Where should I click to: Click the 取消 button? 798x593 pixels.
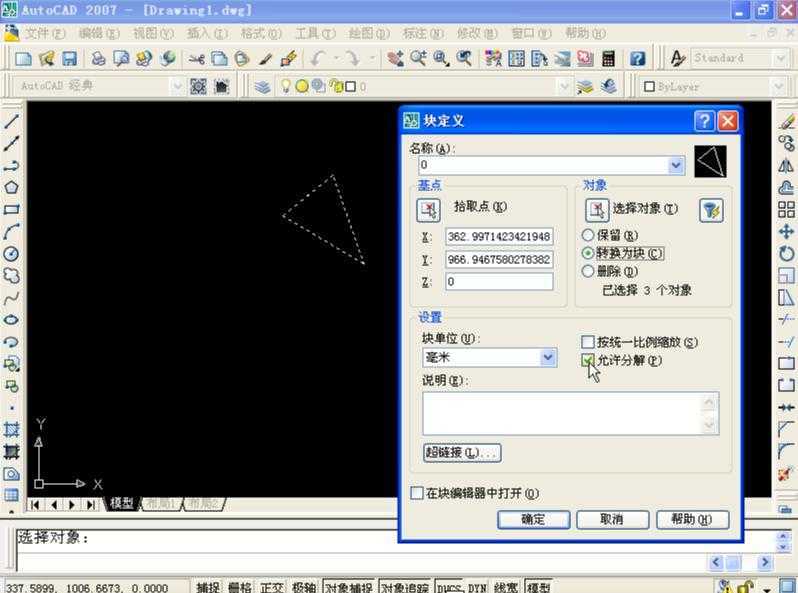click(612, 519)
